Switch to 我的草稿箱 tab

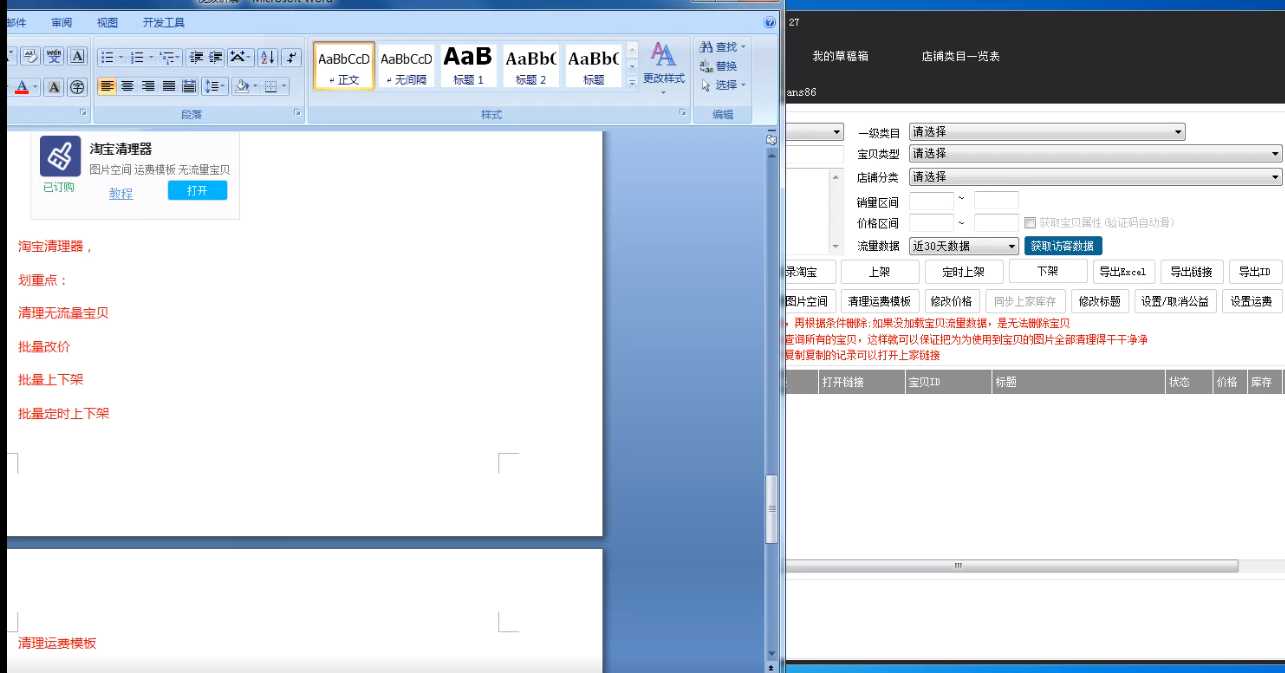point(840,56)
